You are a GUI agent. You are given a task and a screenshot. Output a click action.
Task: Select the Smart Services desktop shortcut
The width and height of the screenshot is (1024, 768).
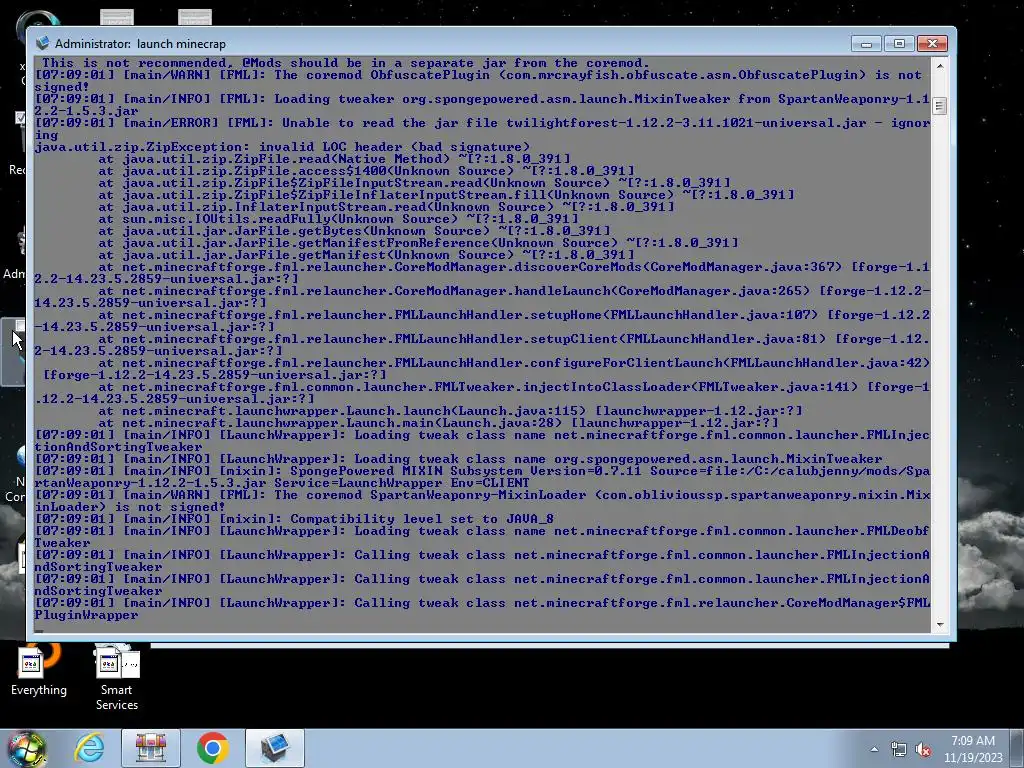click(117, 677)
